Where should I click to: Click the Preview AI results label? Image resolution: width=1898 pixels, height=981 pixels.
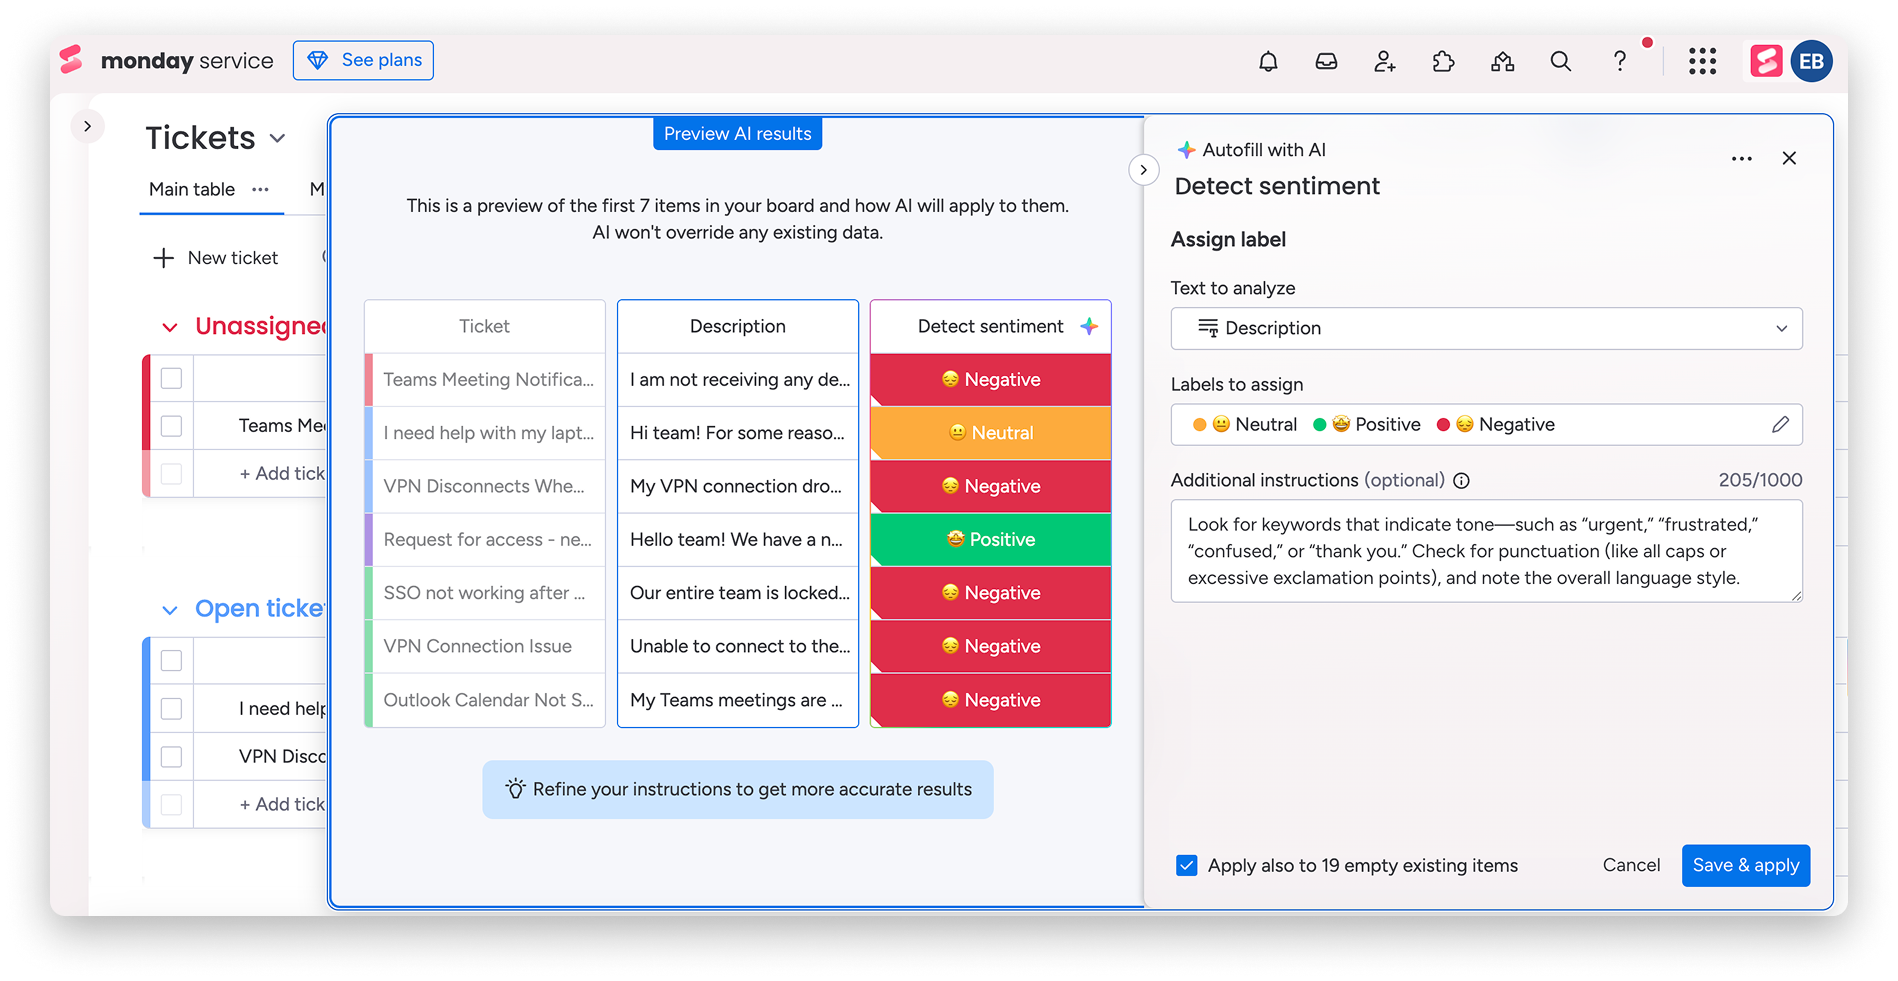(x=738, y=134)
